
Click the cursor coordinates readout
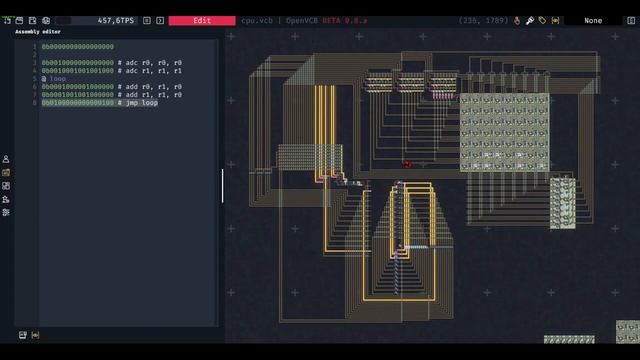click(x=483, y=20)
